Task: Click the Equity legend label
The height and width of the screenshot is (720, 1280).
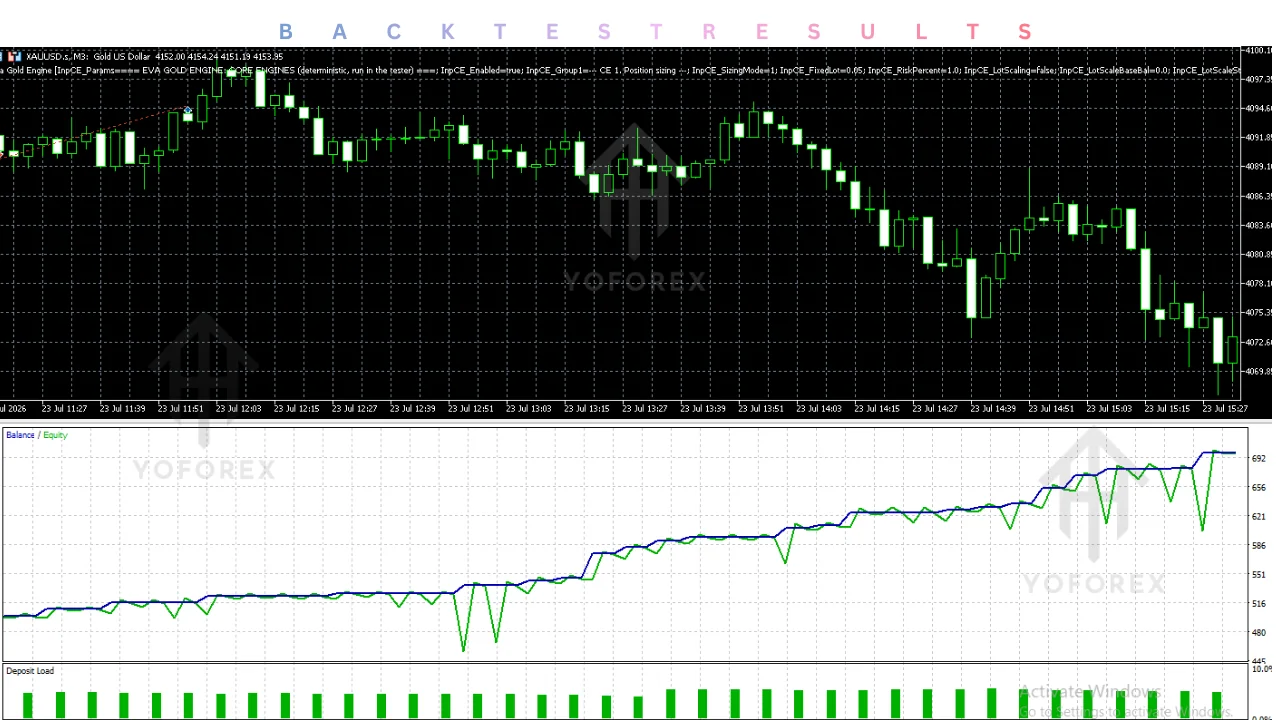Action: point(56,435)
